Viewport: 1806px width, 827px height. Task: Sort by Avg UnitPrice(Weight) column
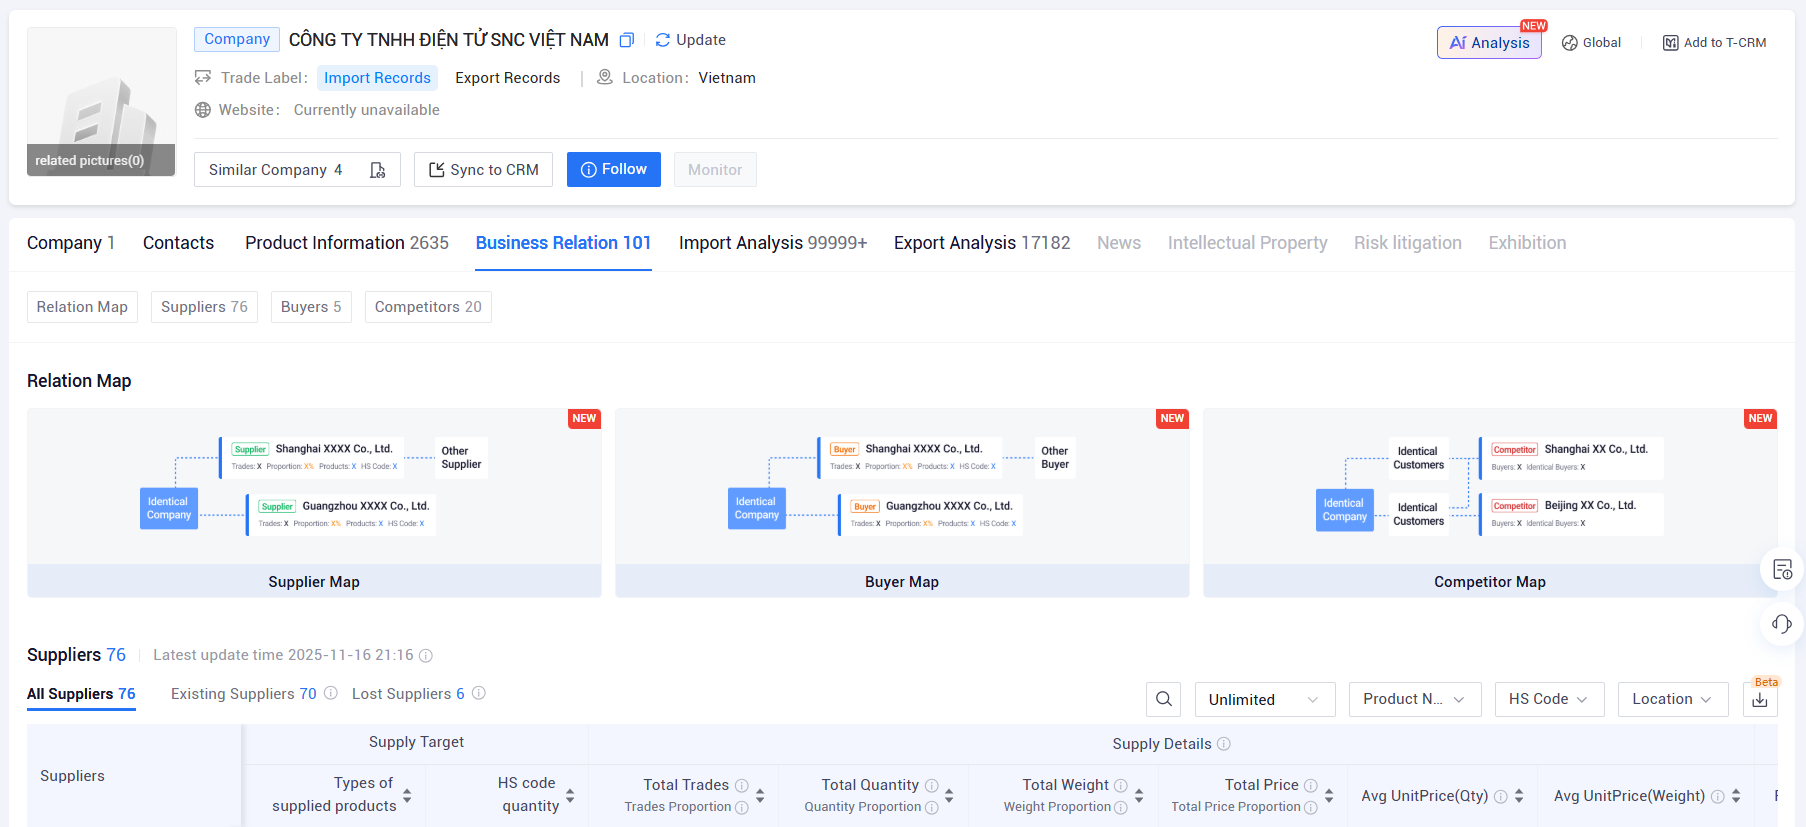pyautogui.click(x=1736, y=796)
